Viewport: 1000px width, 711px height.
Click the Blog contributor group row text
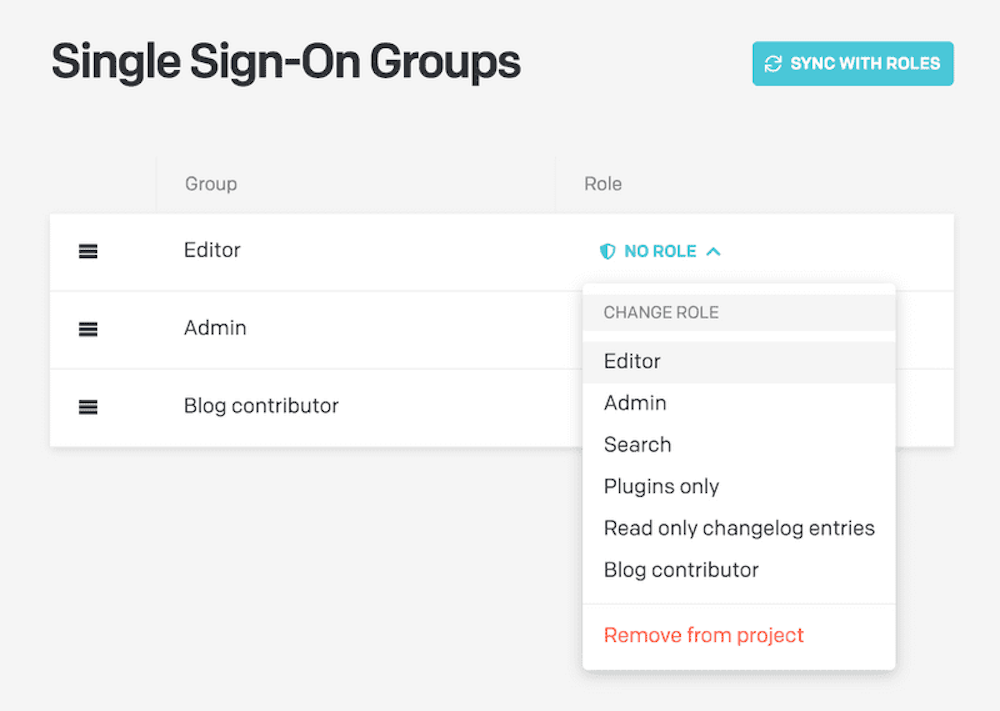click(x=261, y=406)
